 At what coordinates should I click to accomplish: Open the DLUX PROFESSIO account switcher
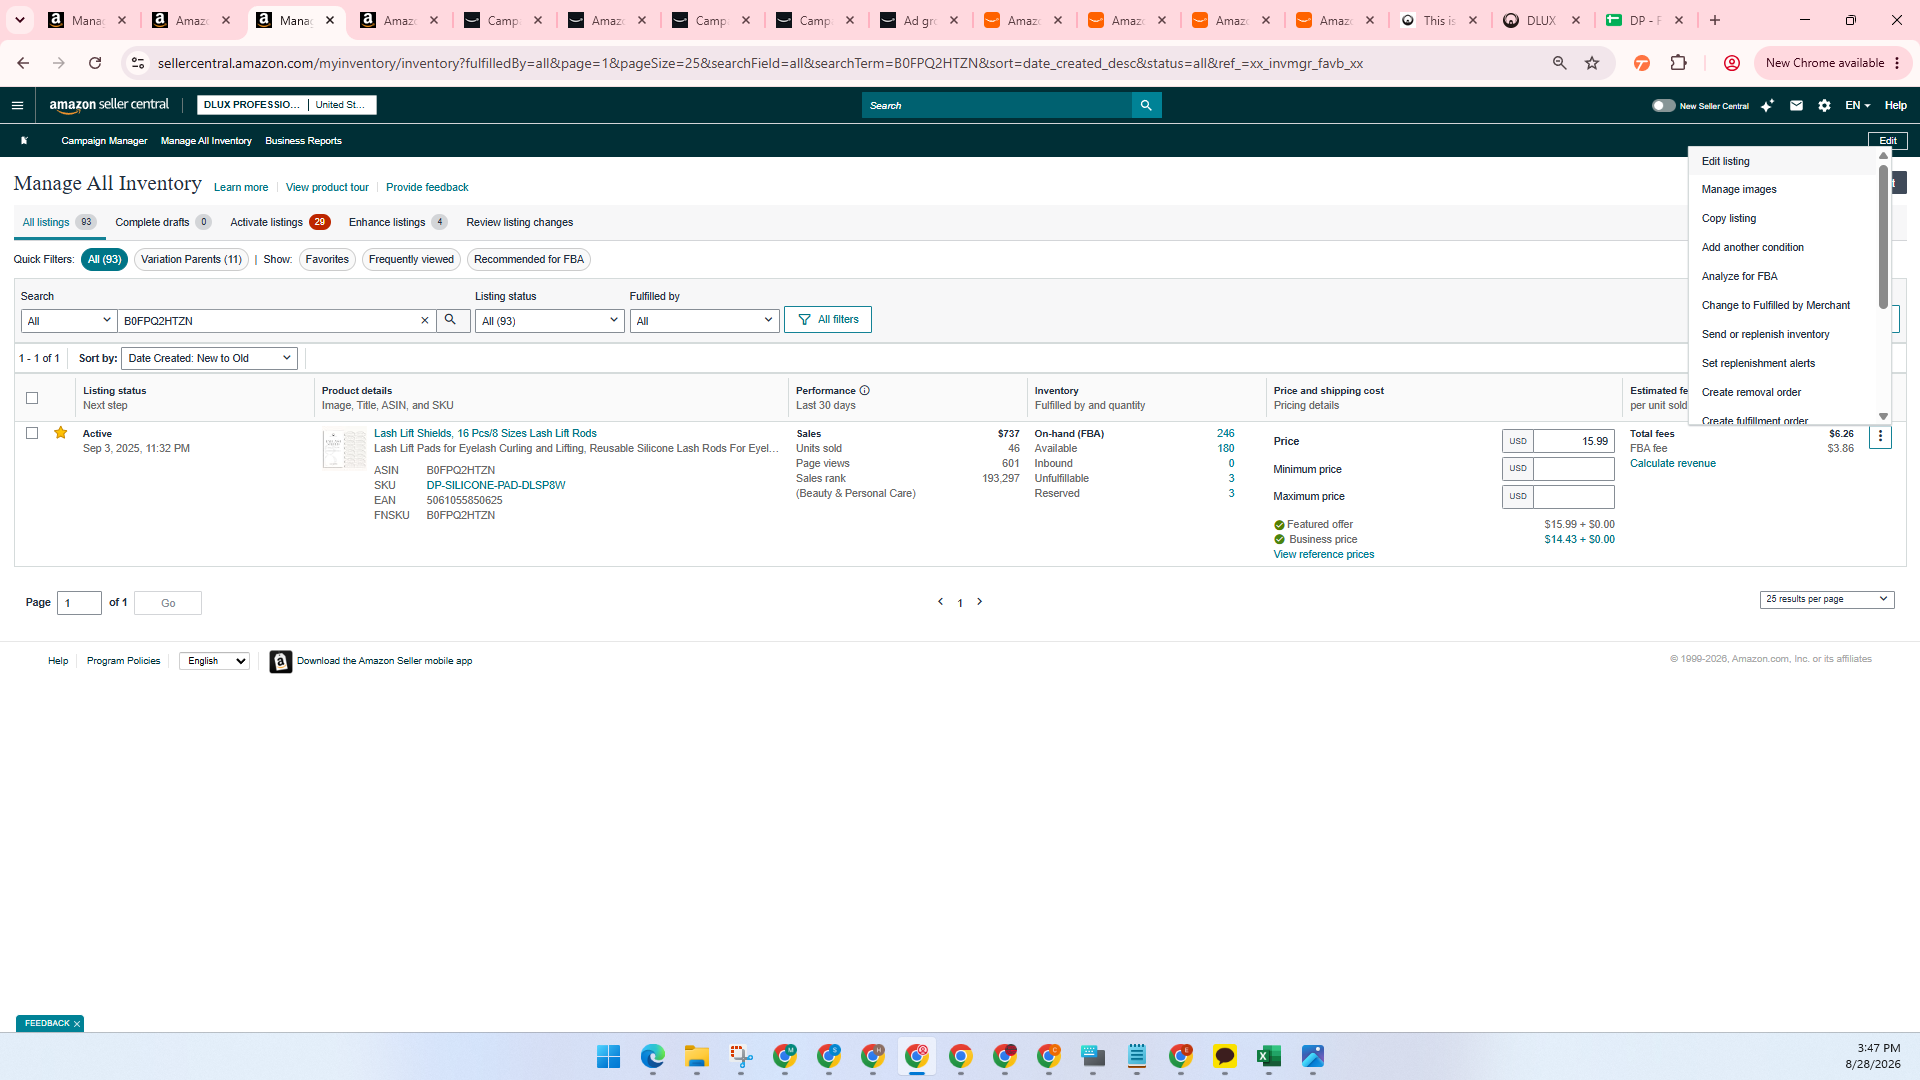286,105
